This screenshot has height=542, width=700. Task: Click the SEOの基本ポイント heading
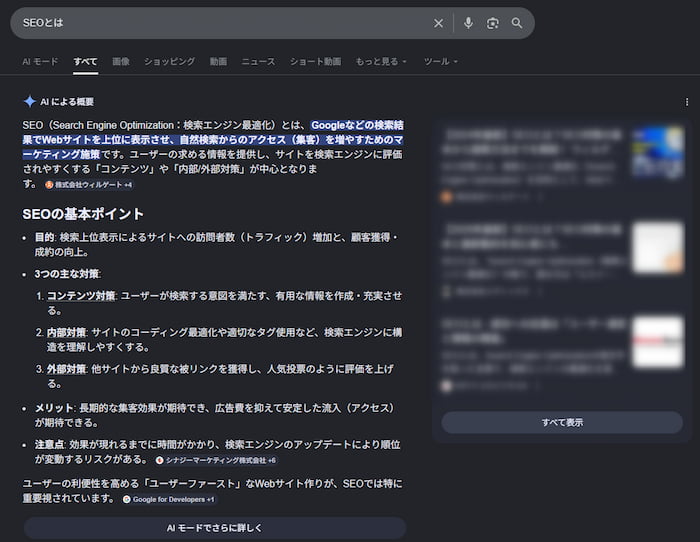[x=83, y=214]
